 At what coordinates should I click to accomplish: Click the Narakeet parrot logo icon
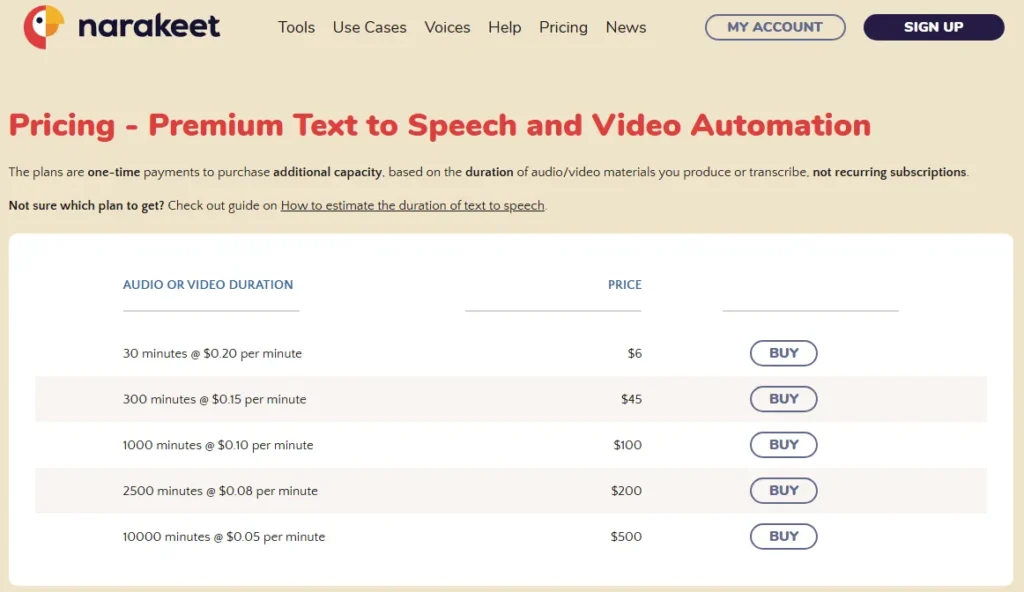44,27
